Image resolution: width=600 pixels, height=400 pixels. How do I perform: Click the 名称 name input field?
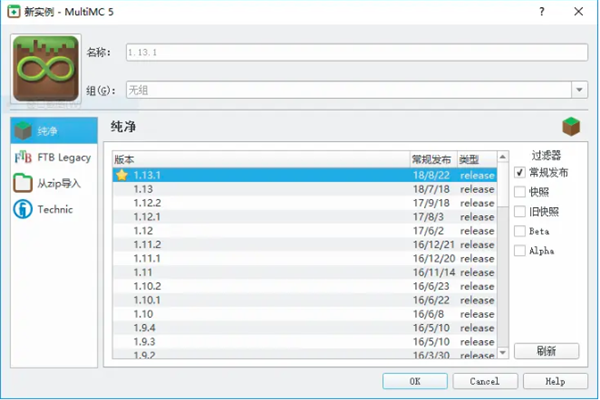point(357,52)
